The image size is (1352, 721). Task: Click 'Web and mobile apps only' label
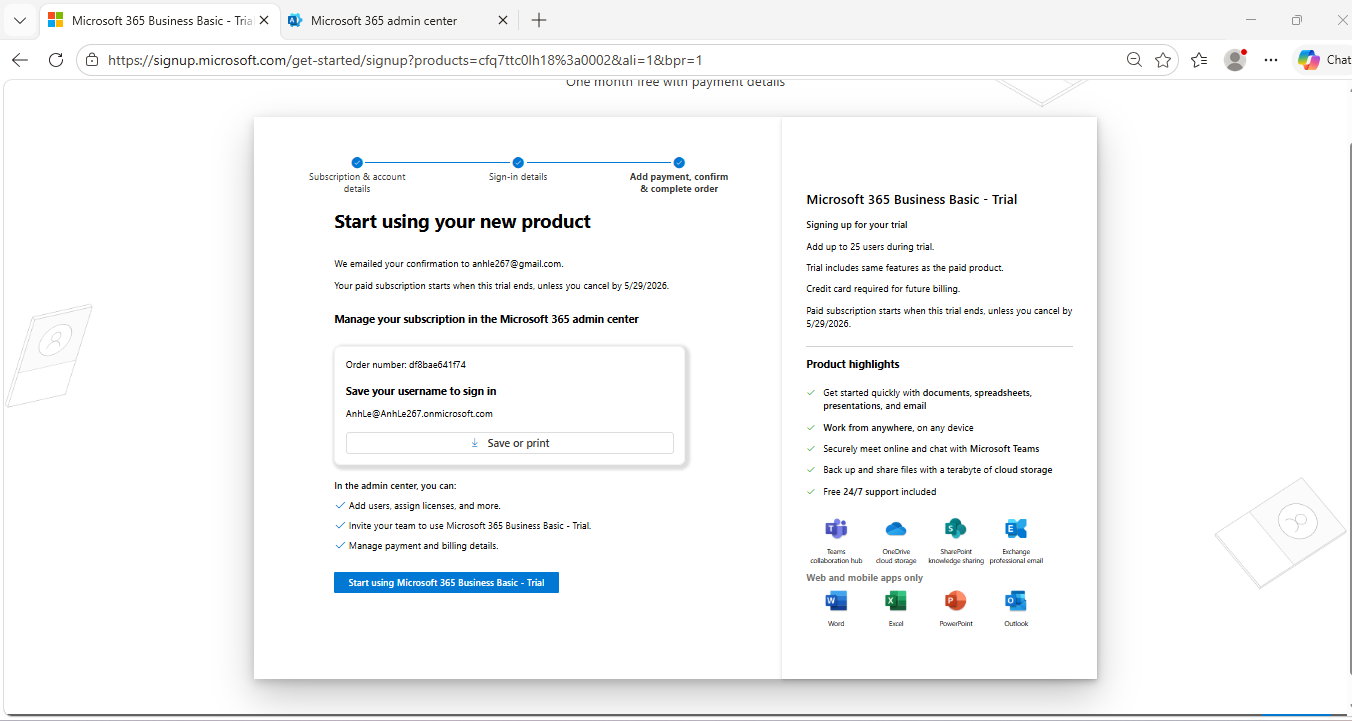point(865,578)
